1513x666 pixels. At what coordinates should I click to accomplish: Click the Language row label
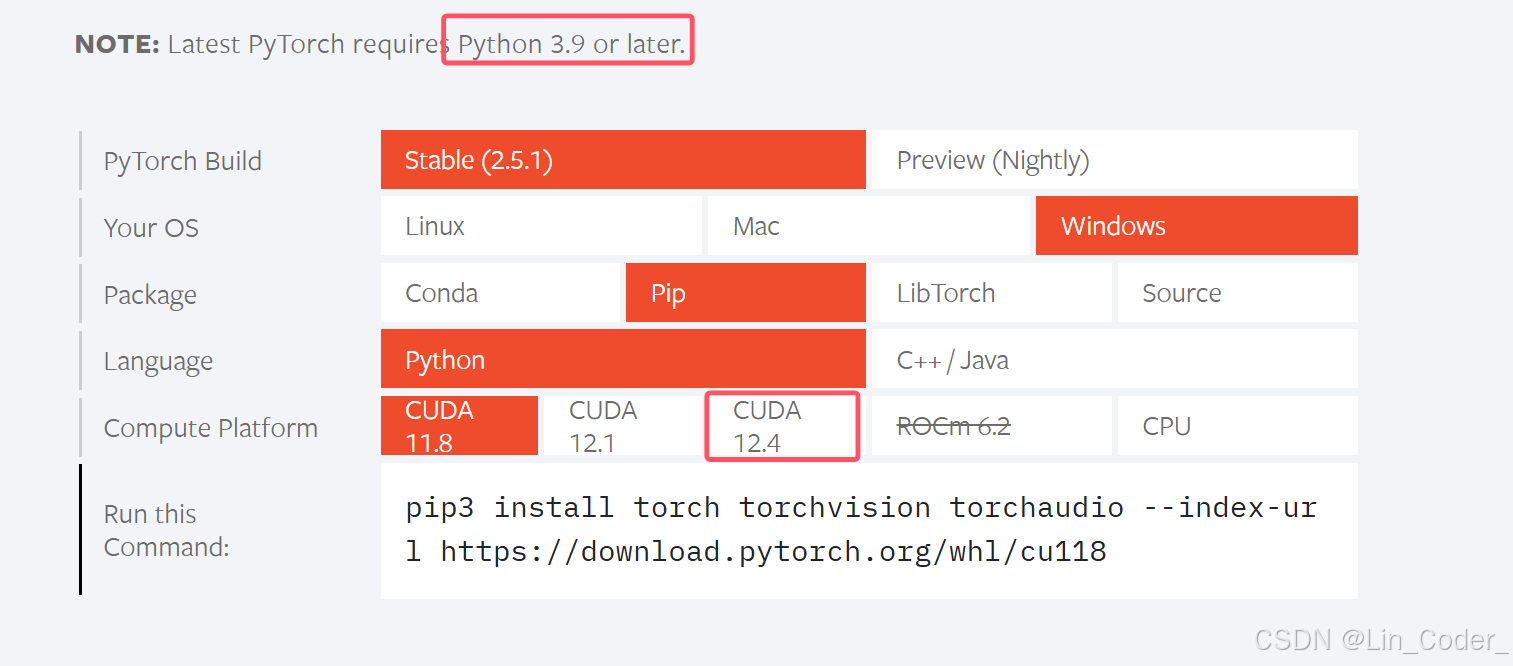pos(158,361)
